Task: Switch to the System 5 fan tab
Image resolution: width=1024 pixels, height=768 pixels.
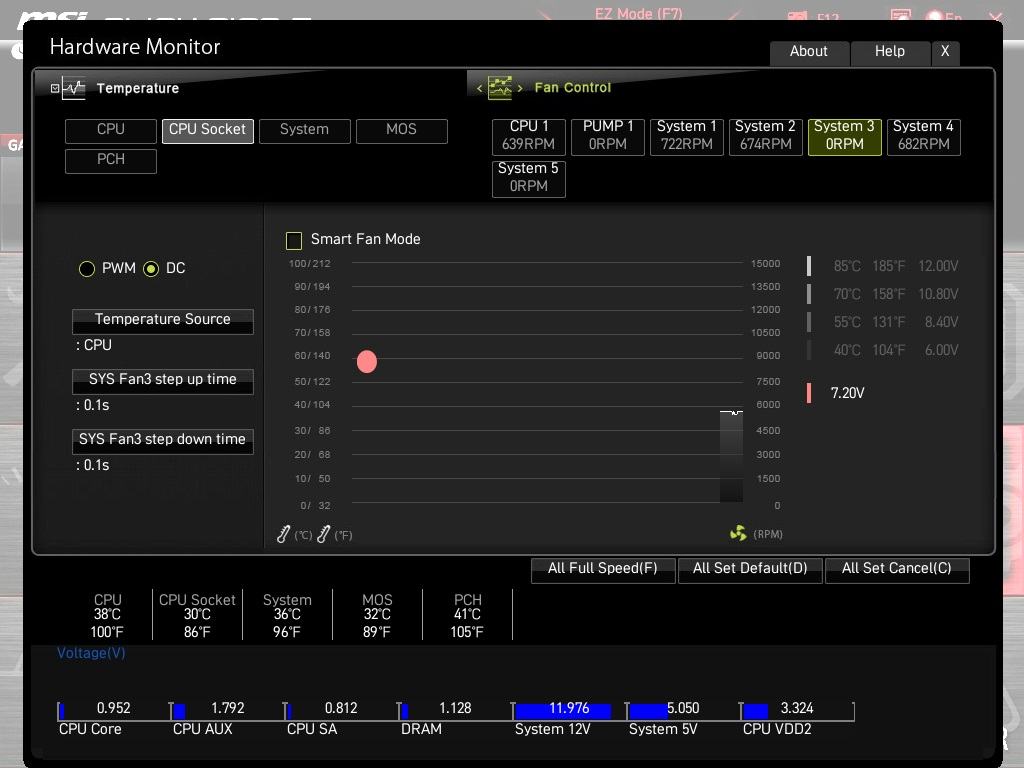Action: click(529, 178)
